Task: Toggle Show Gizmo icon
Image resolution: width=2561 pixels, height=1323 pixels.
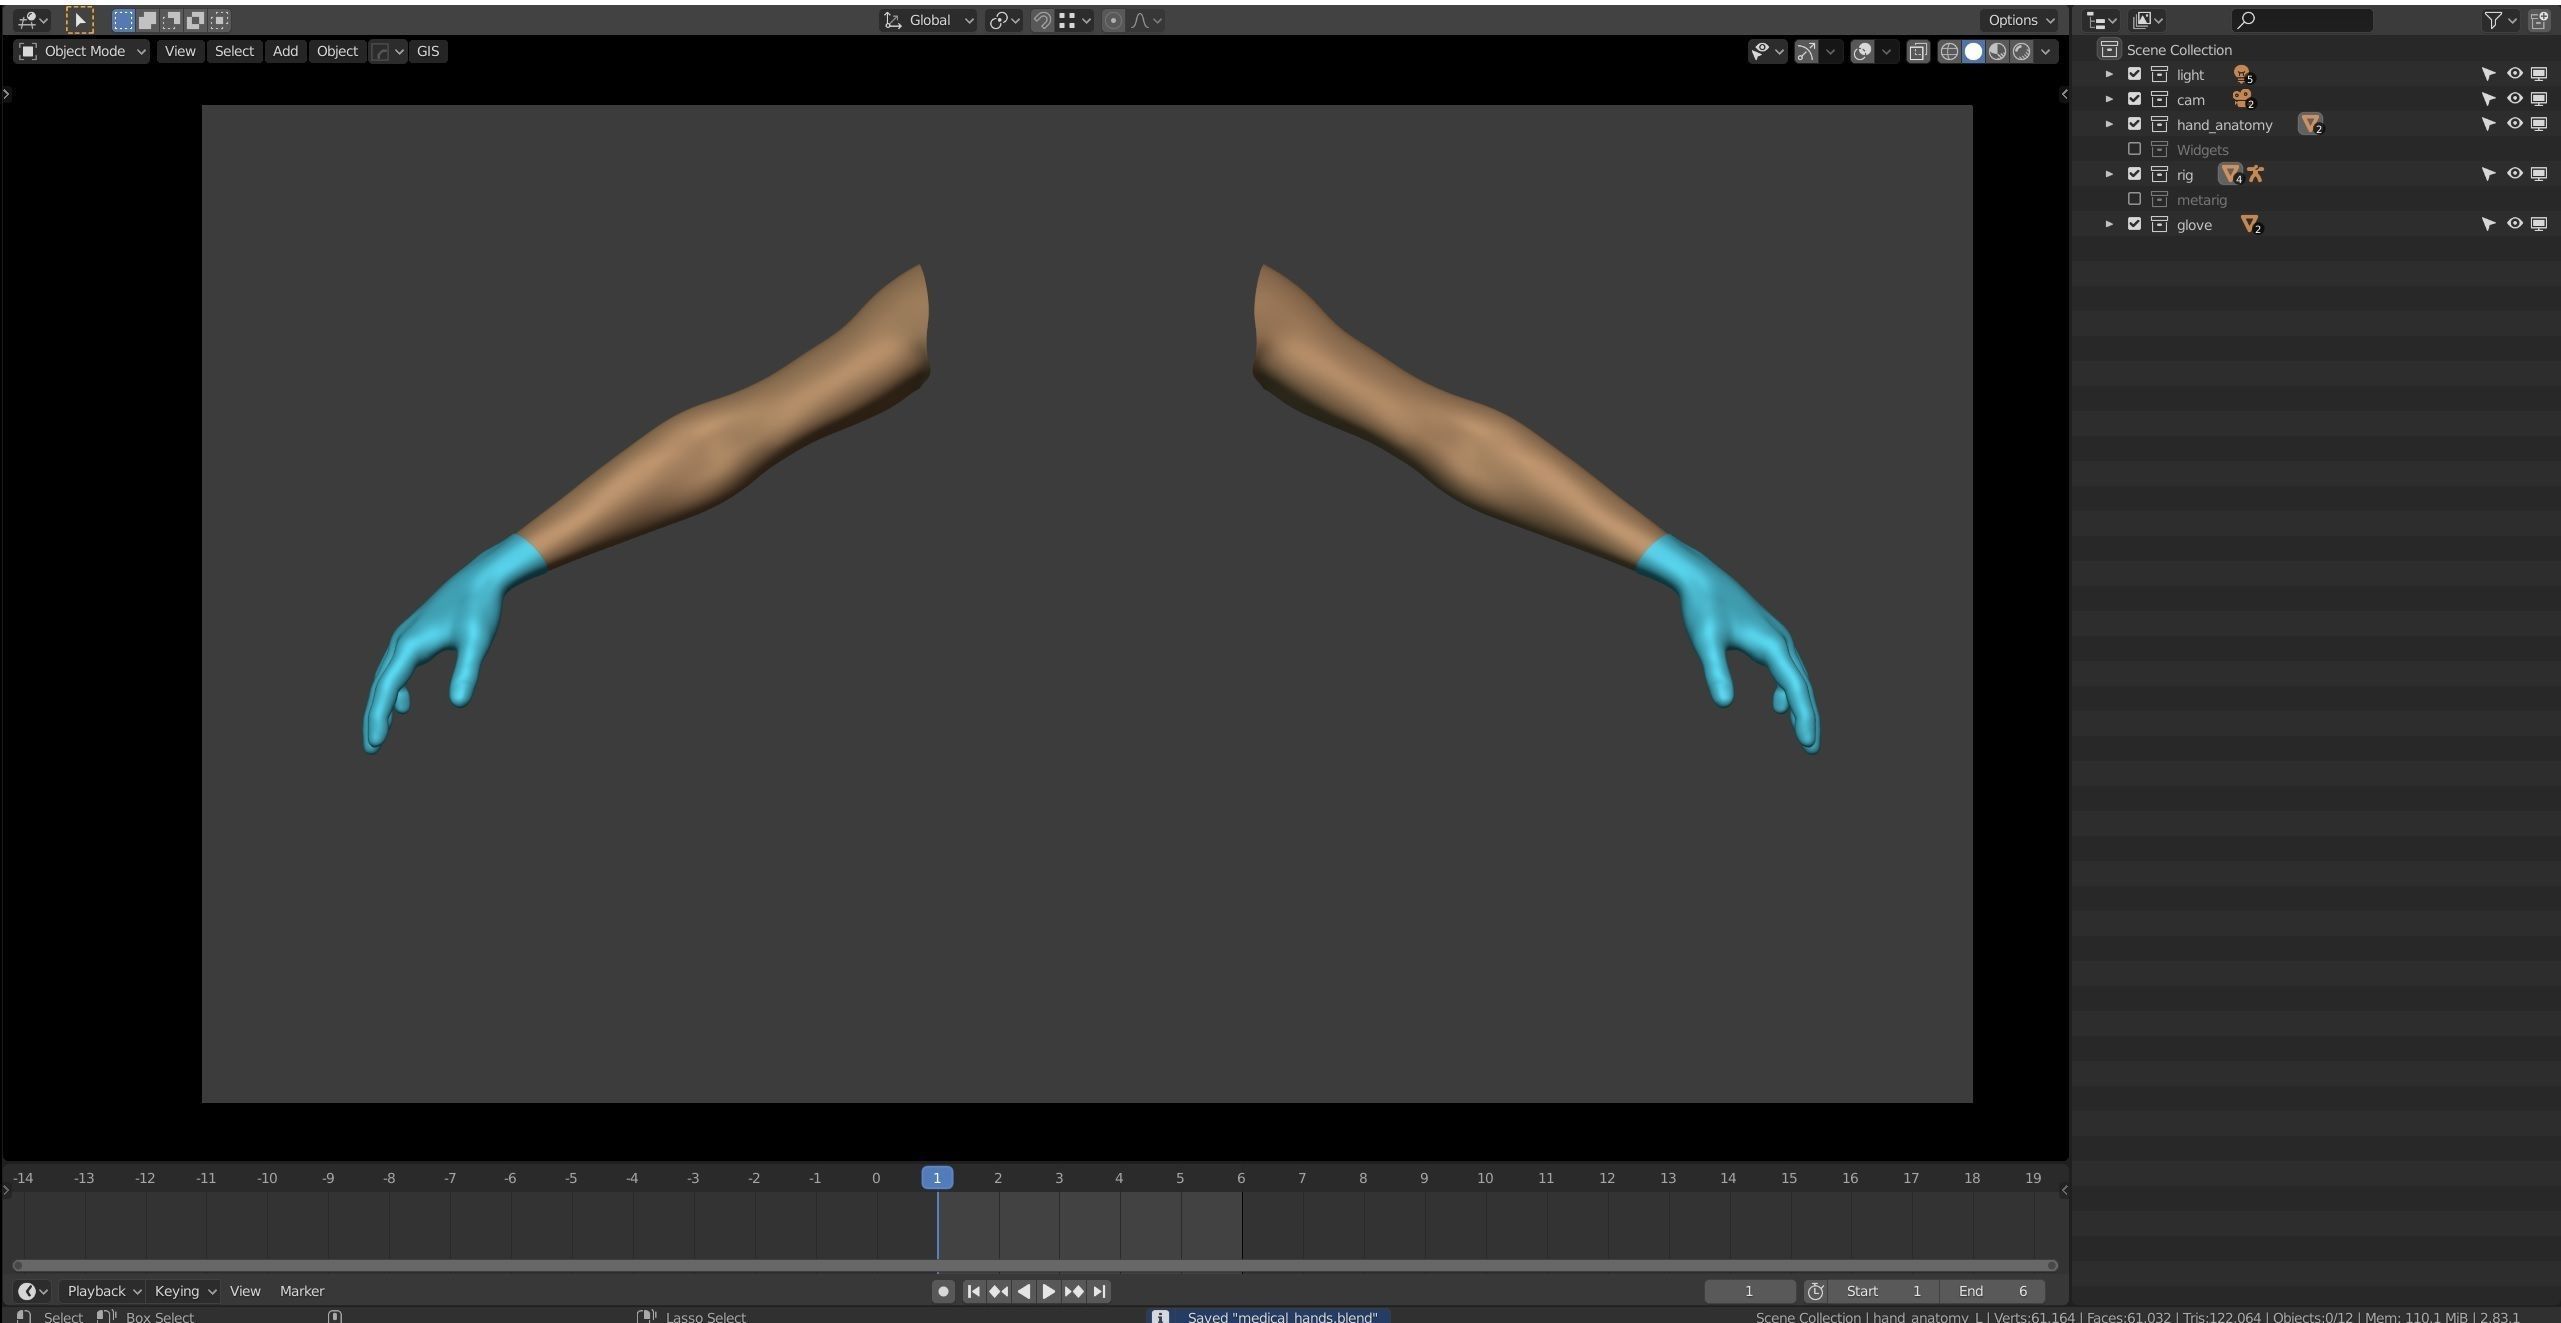Action: [x=1805, y=51]
